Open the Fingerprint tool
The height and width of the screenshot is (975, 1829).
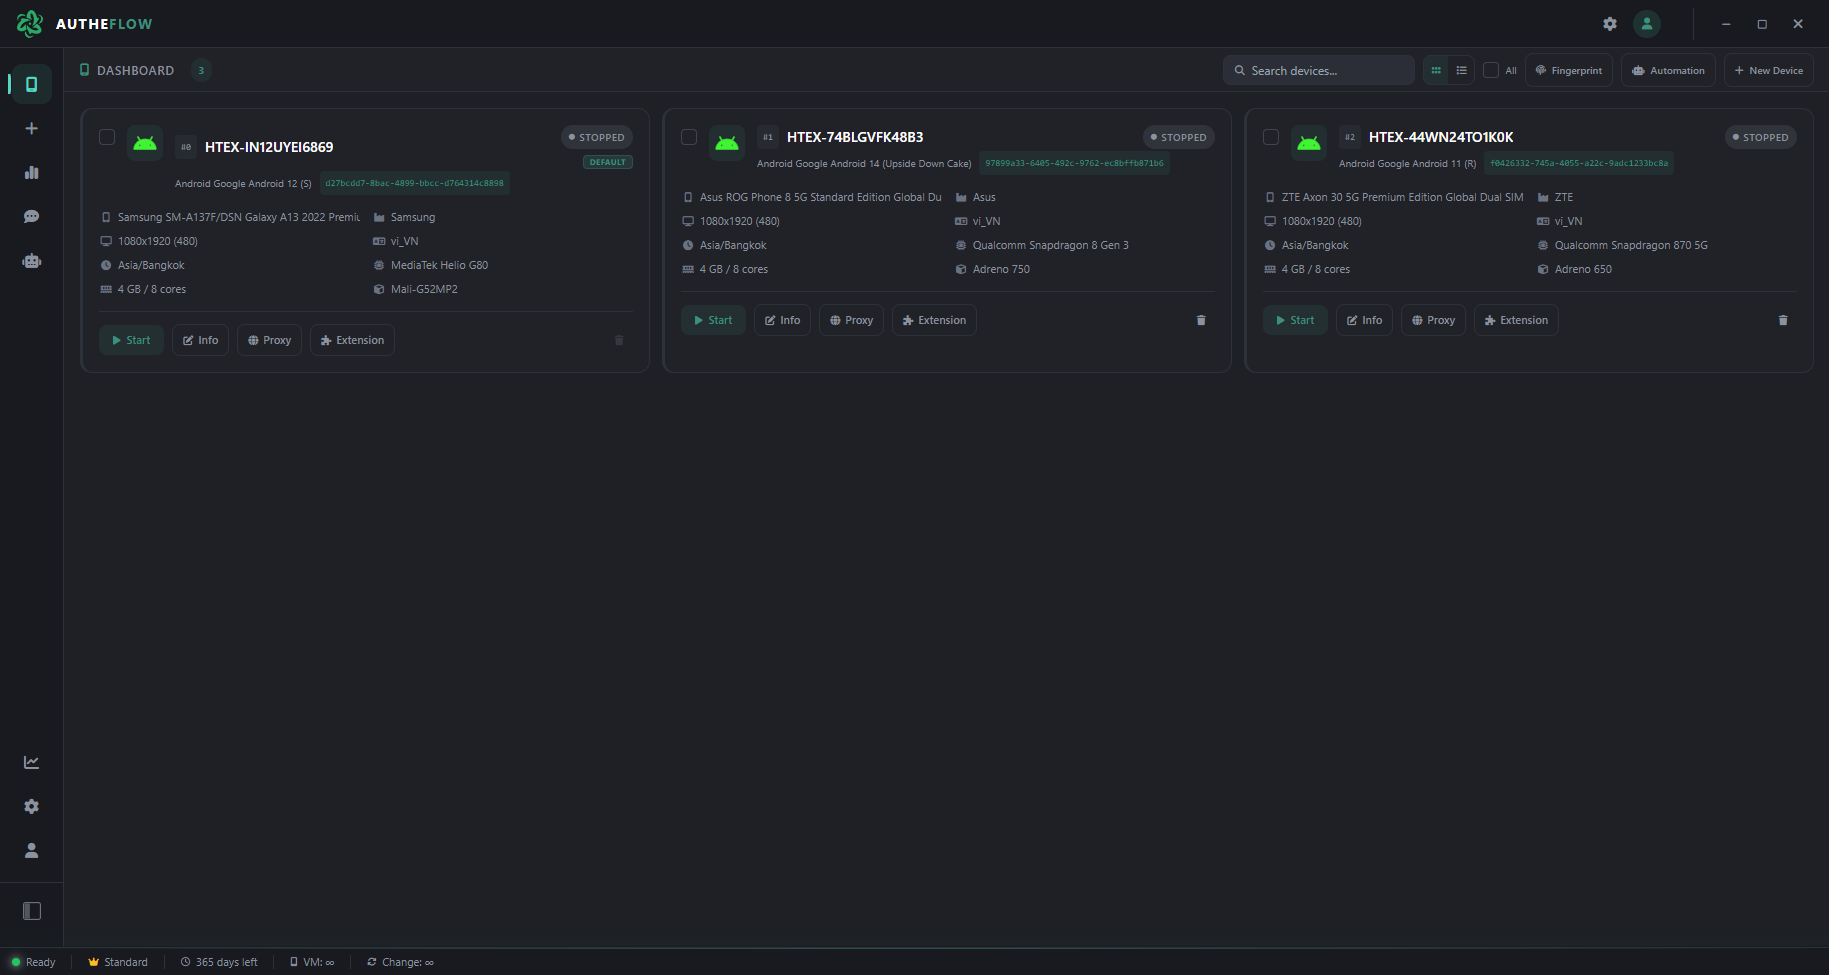tap(1569, 70)
